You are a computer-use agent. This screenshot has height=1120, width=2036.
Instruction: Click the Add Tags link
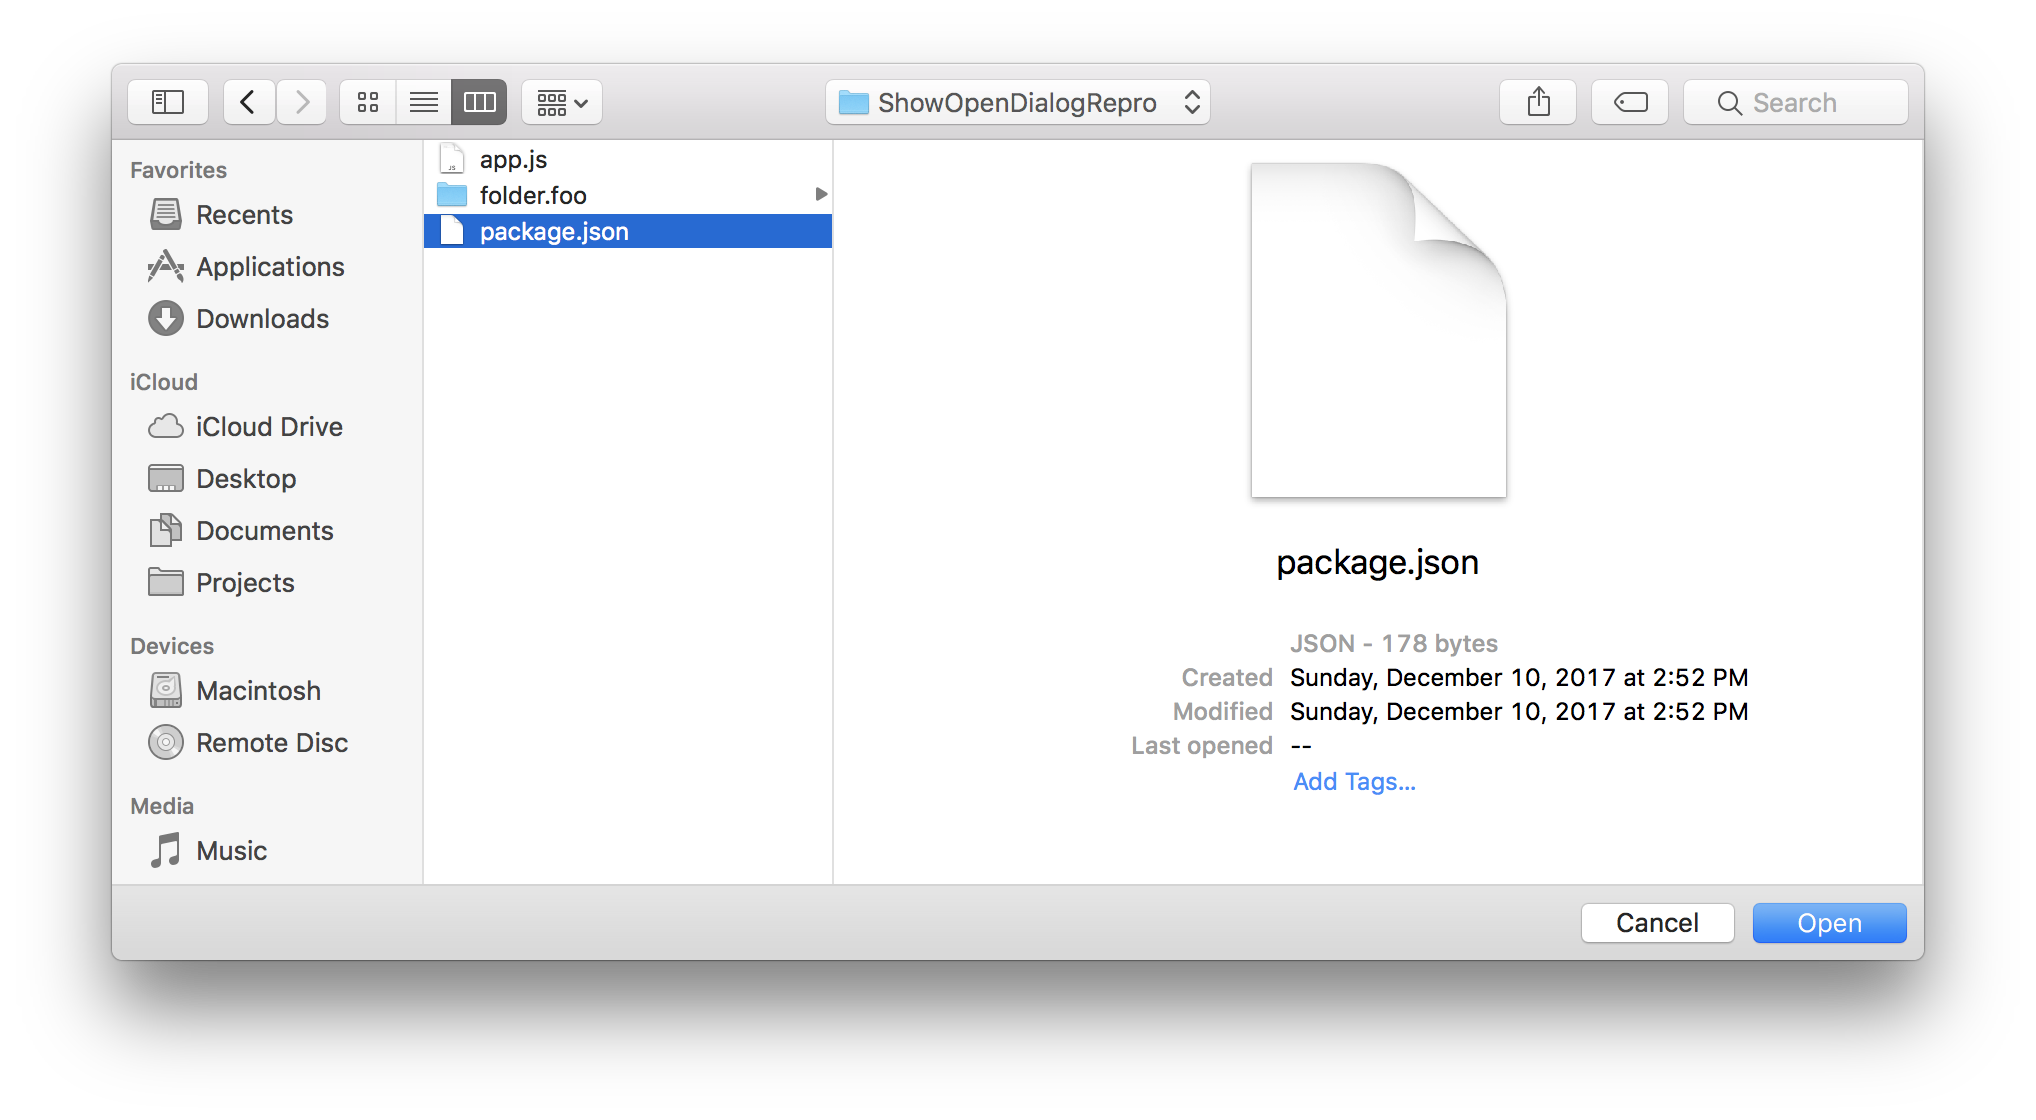tap(1354, 781)
